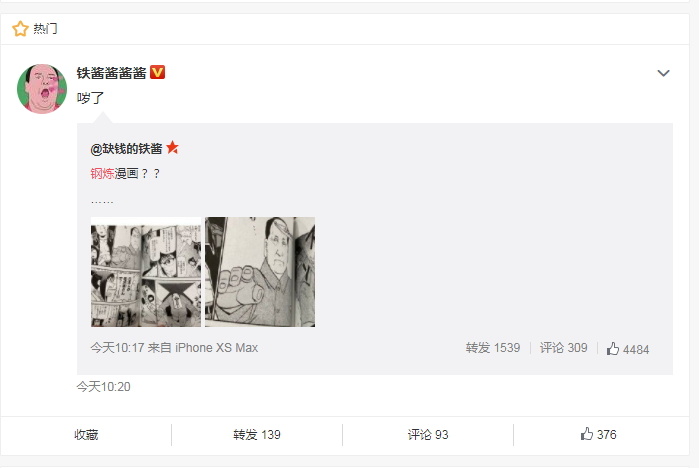Click the 热门 star icon

coord(20,29)
